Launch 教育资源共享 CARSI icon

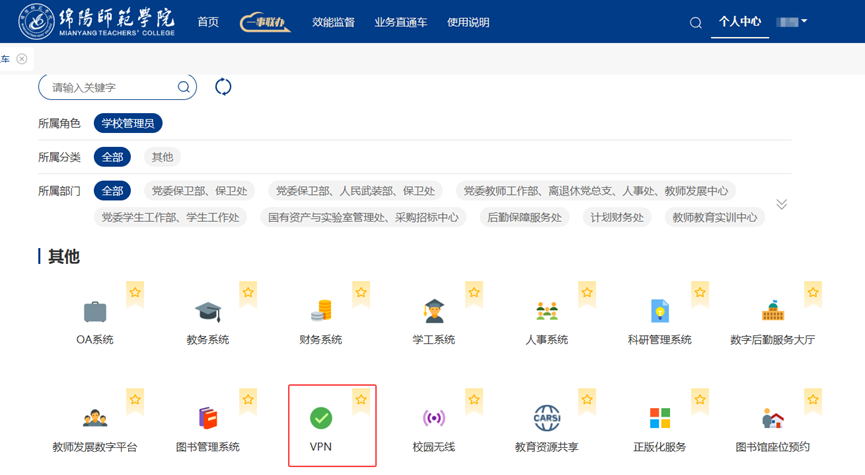pyautogui.click(x=547, y=418)
